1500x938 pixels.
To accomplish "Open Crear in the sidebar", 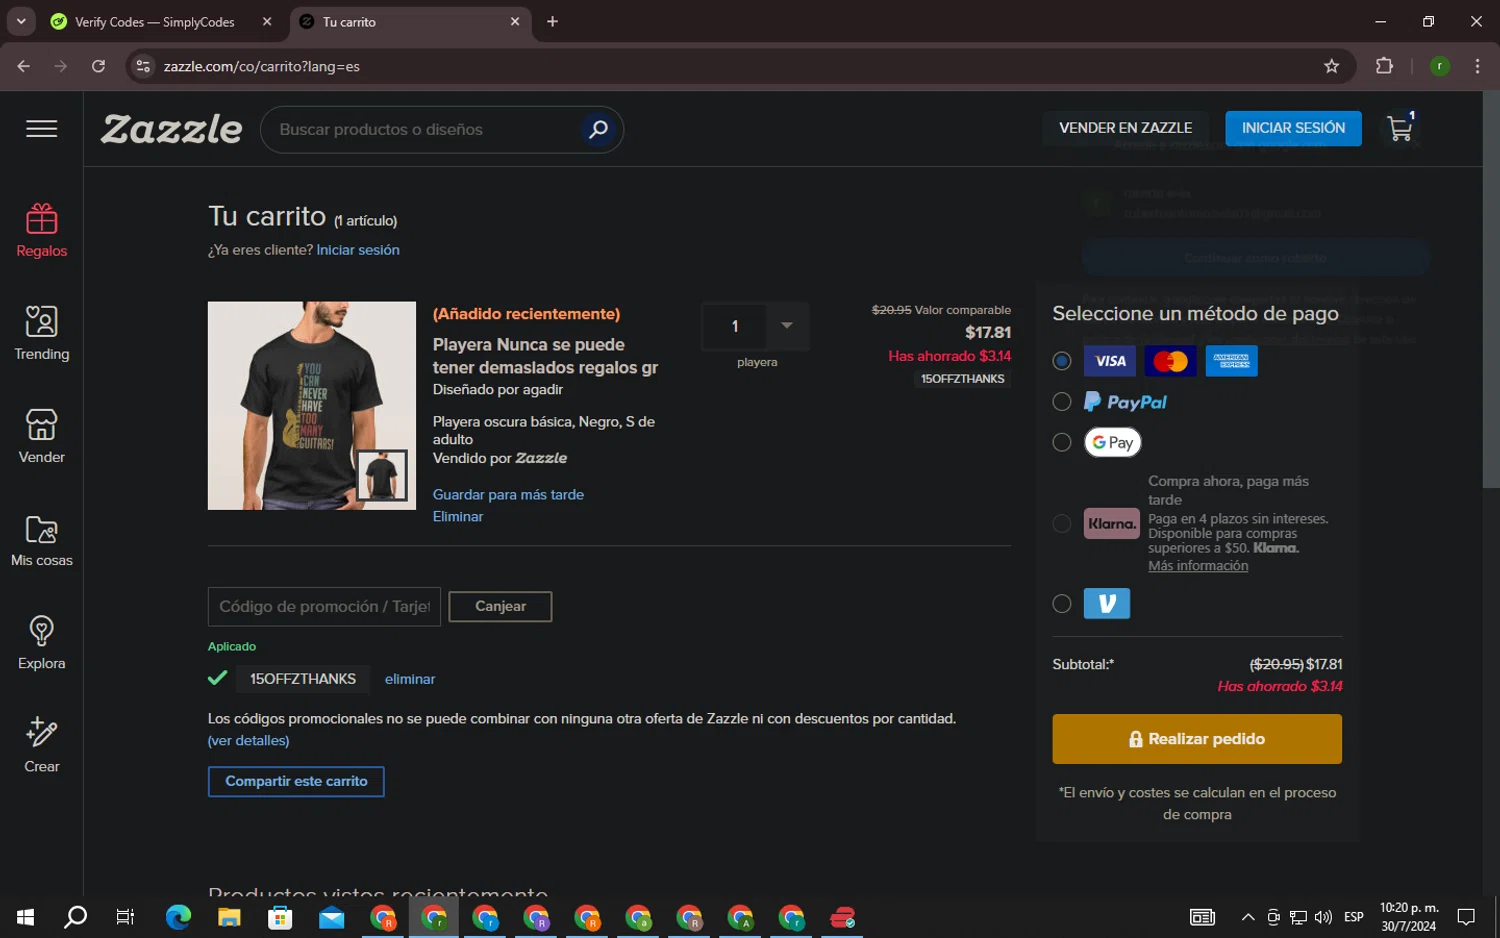I will click(x=41, y=746).
